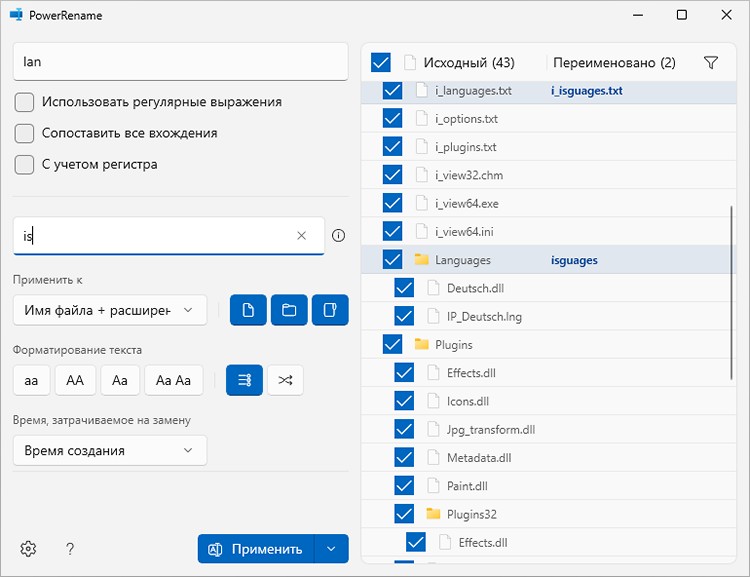Enable 'Использовать регулярные выражения' checkbox
Screen dimensions: 750x577
(x=24, y=102)
